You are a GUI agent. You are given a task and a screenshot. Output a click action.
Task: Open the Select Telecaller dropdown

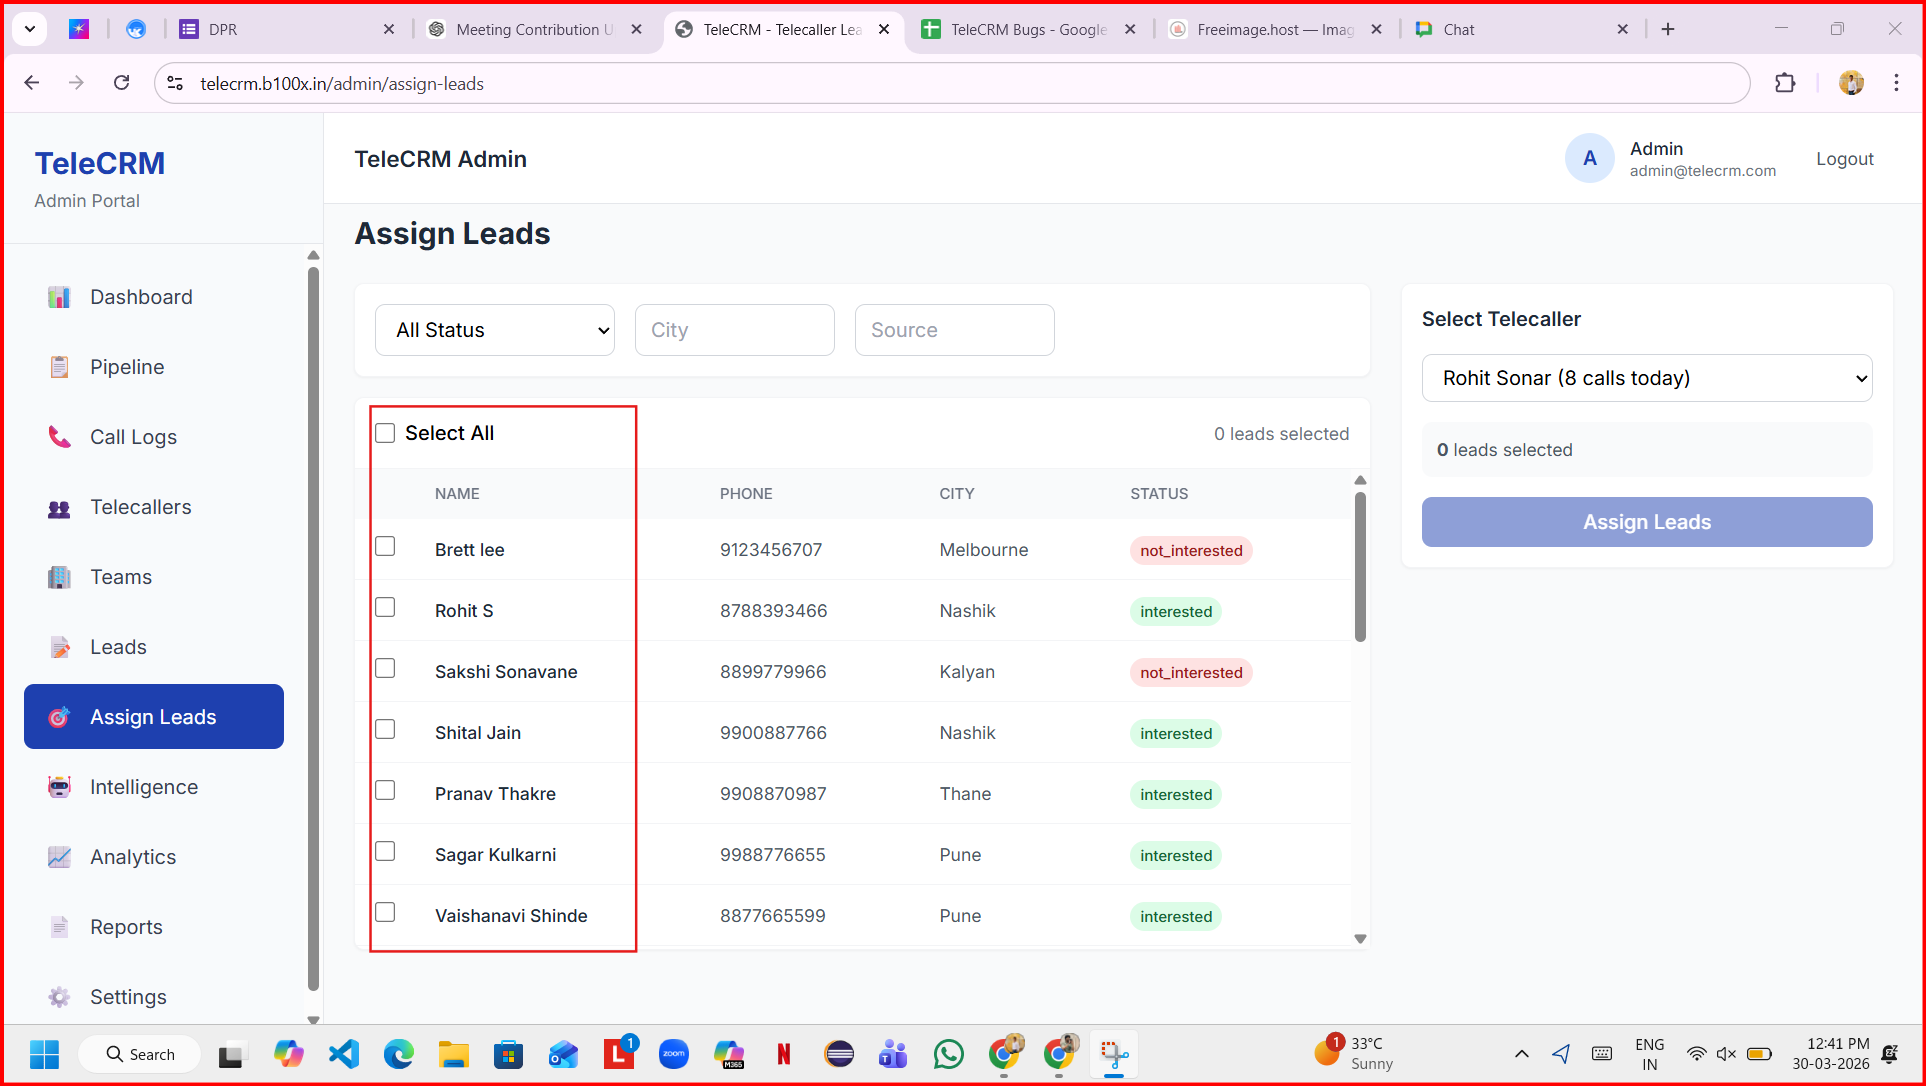click(x=1646, y=378)
